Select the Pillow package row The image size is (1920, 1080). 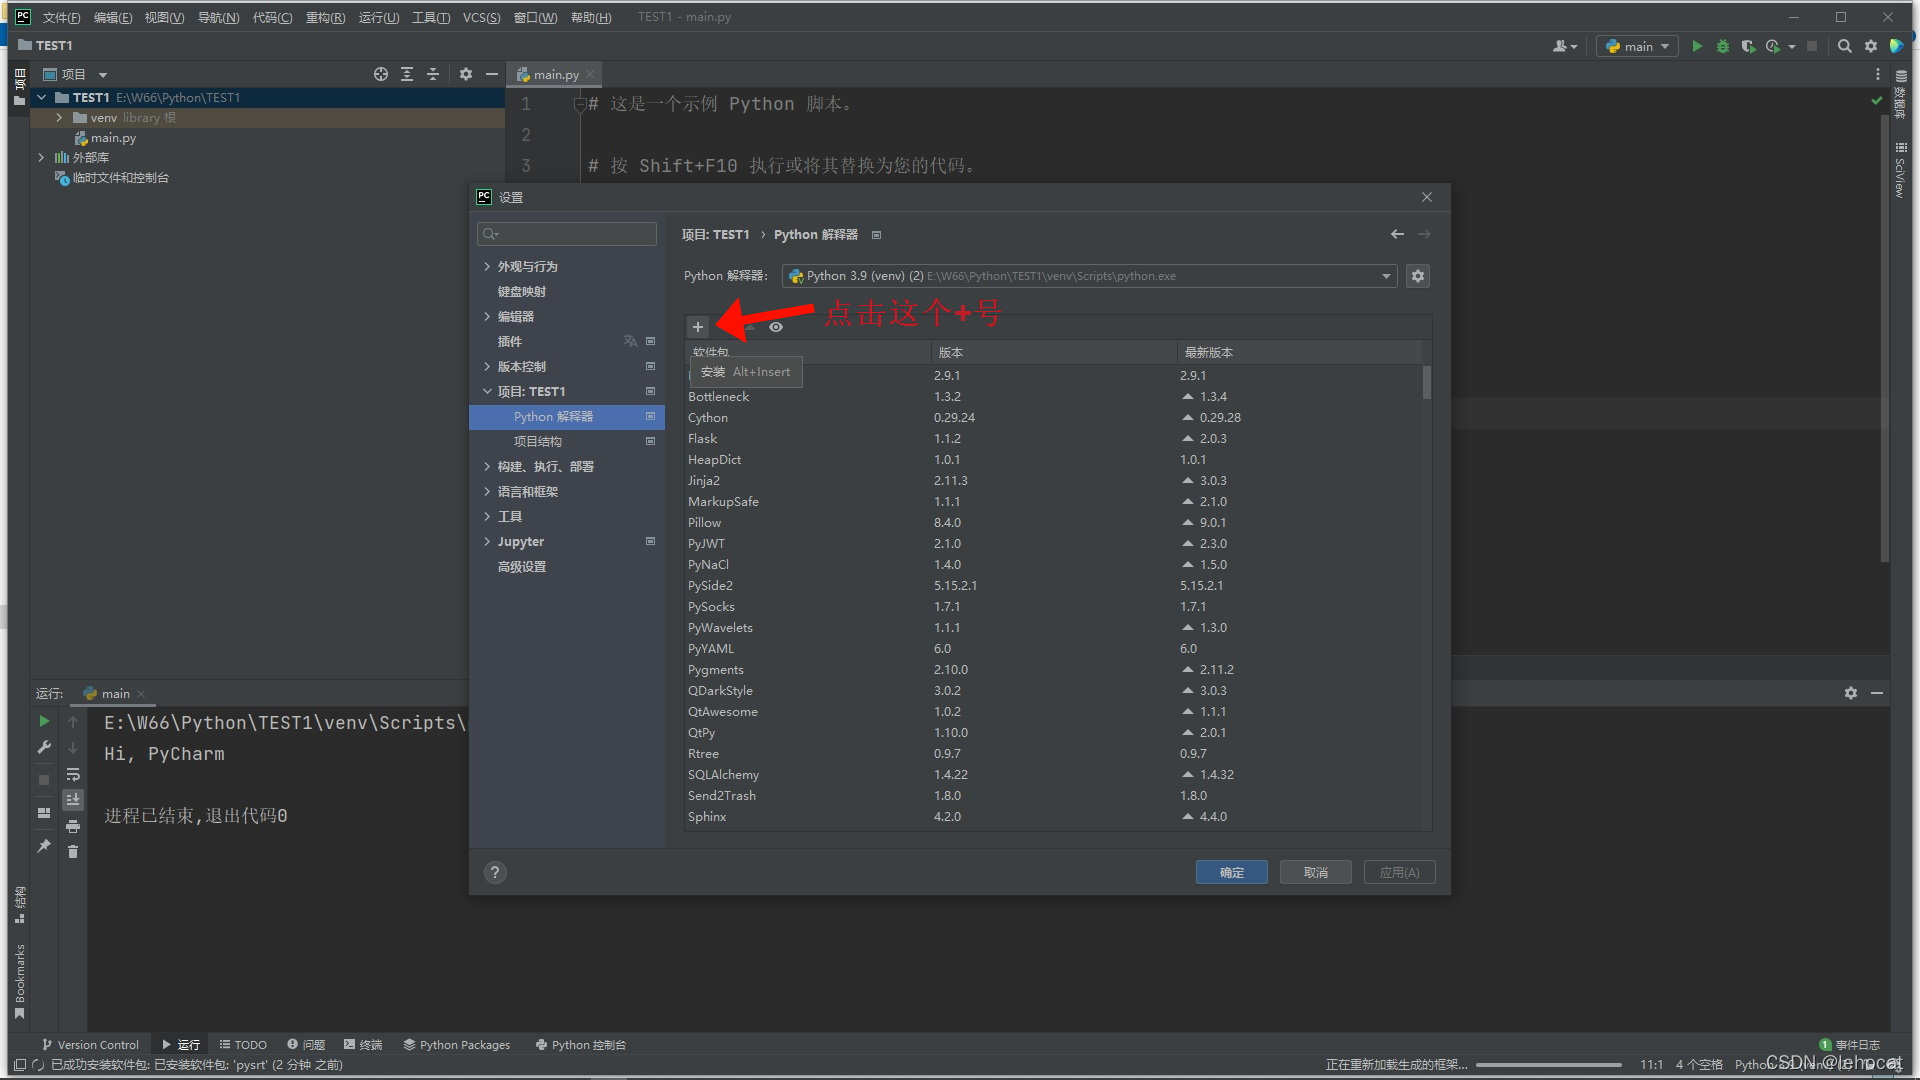click(x=1054, y=522)
